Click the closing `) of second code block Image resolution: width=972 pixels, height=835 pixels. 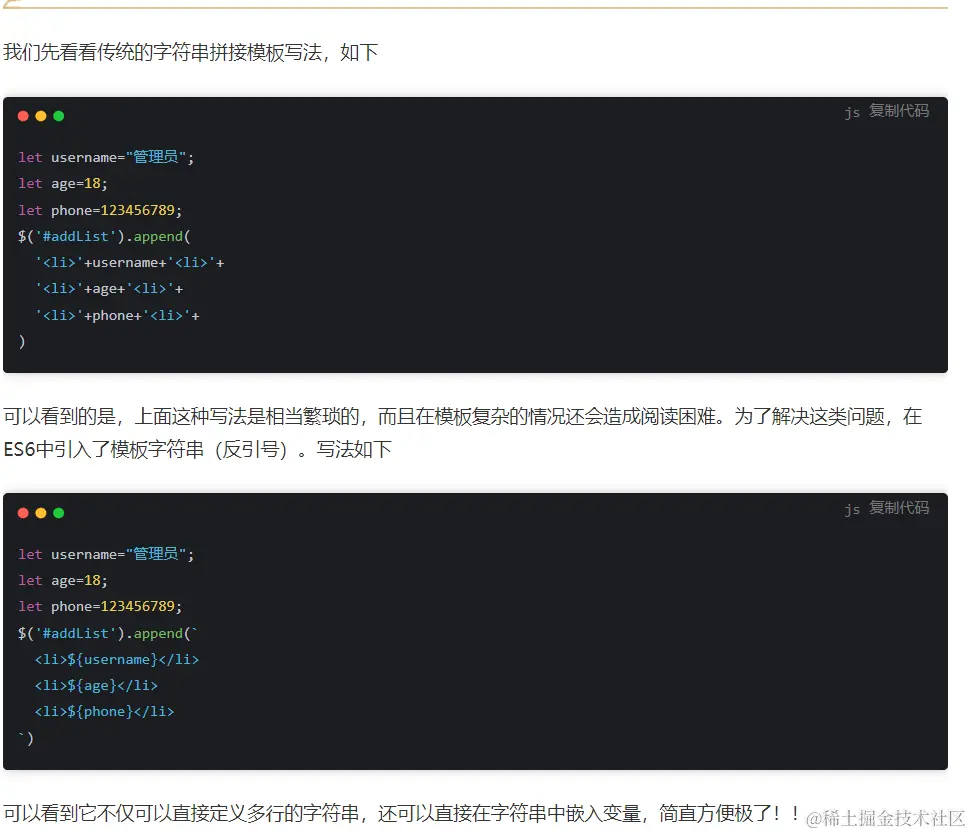[x=26, y=738]
